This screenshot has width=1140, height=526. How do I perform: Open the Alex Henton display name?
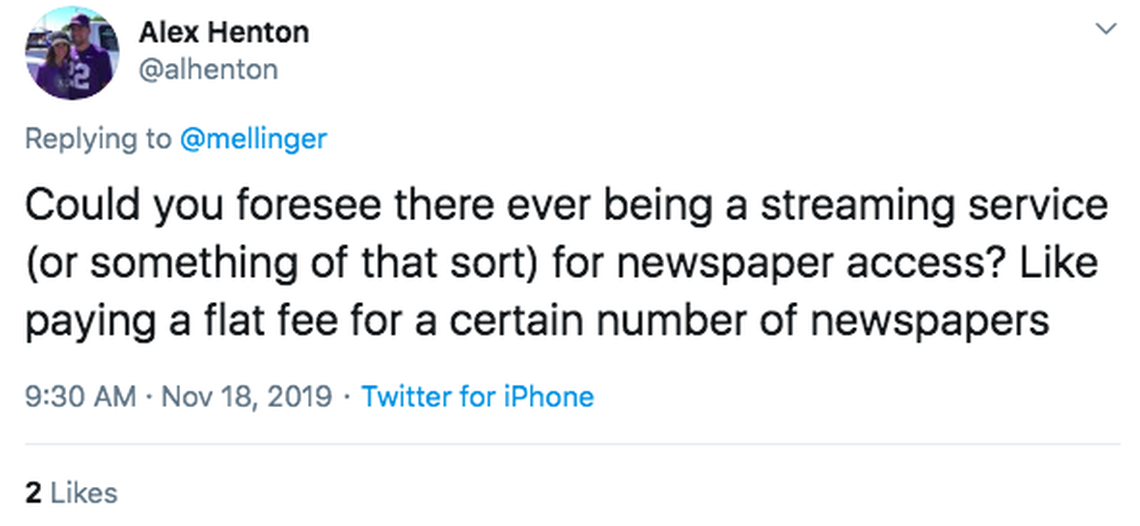click(223, 32)
